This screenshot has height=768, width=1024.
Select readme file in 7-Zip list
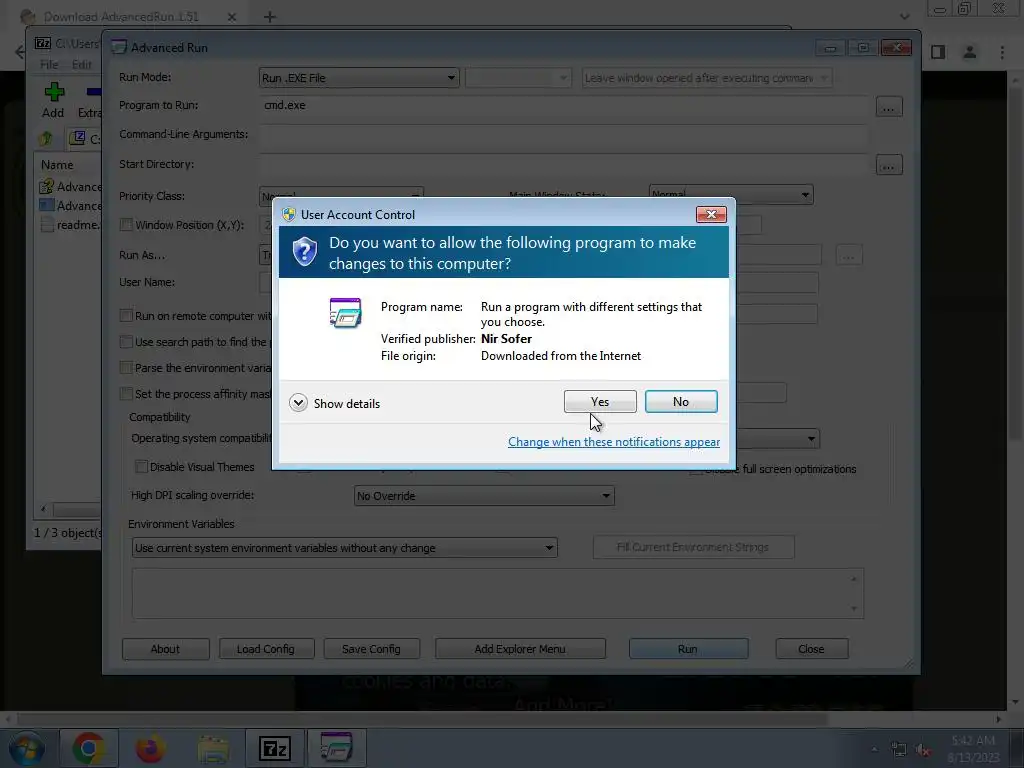pyautogui.click(x=71, y=225)
